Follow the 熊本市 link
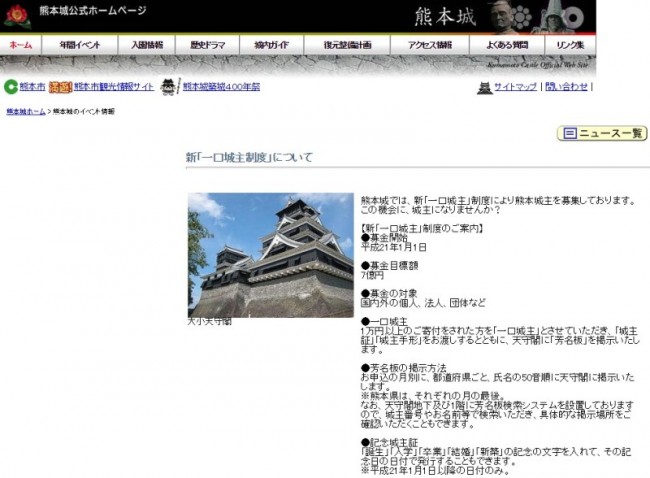This screenshot has height=478, width=650. click(32, 87)
